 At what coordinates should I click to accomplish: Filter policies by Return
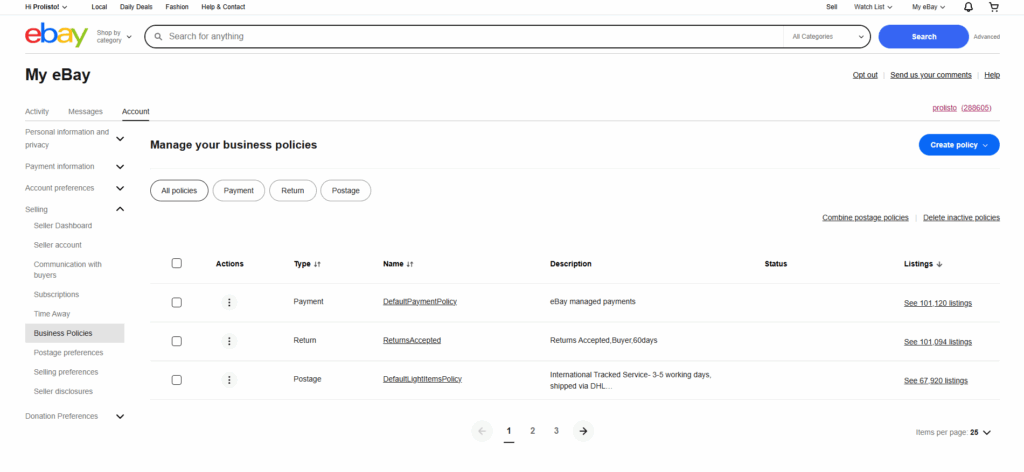[293, 191]
